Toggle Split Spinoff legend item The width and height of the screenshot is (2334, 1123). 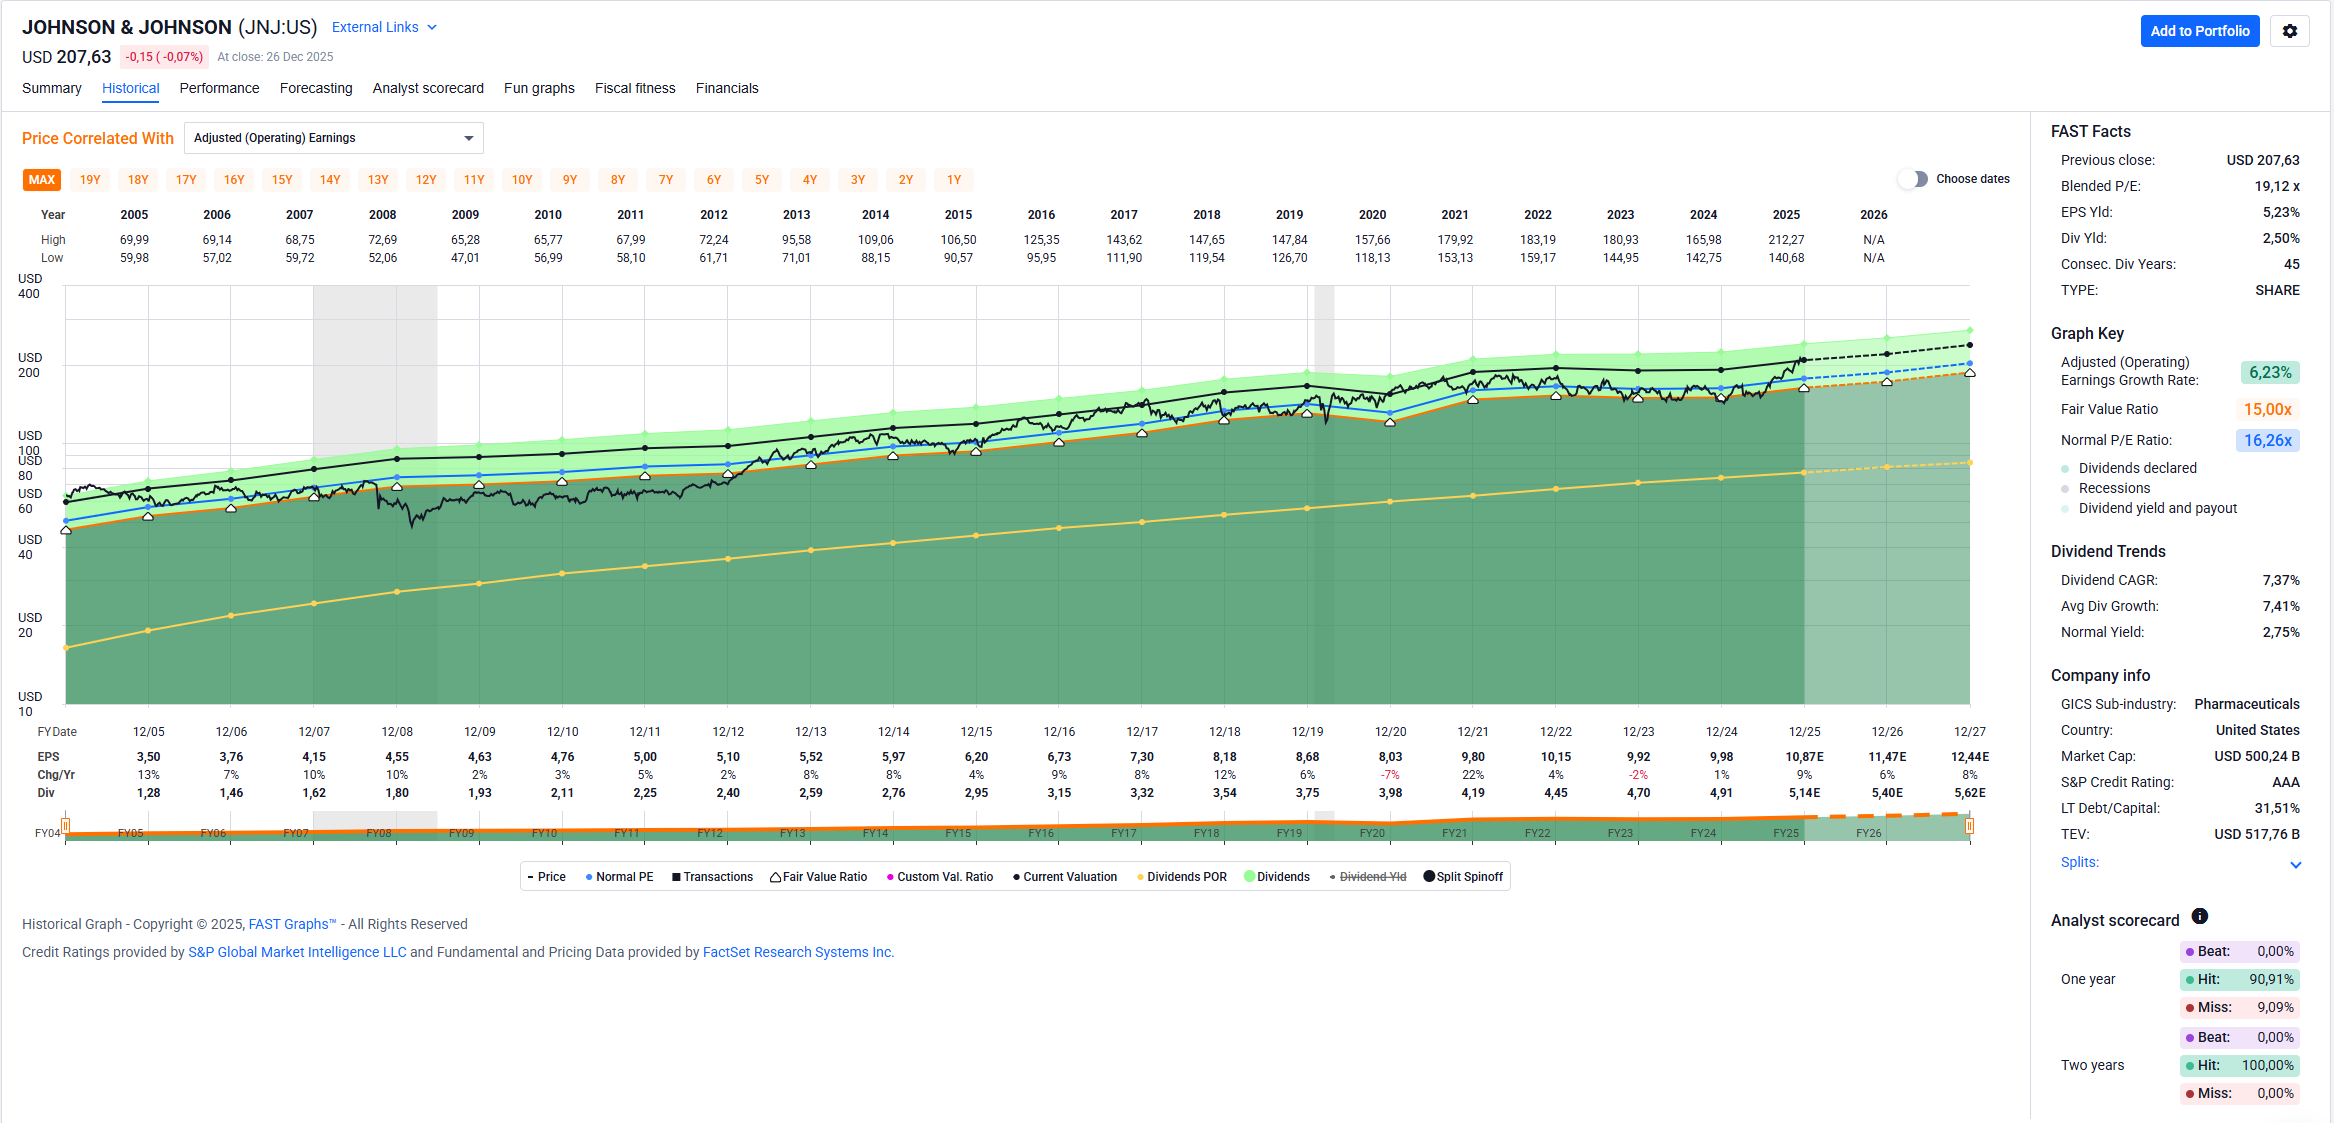click(1463, 877)
